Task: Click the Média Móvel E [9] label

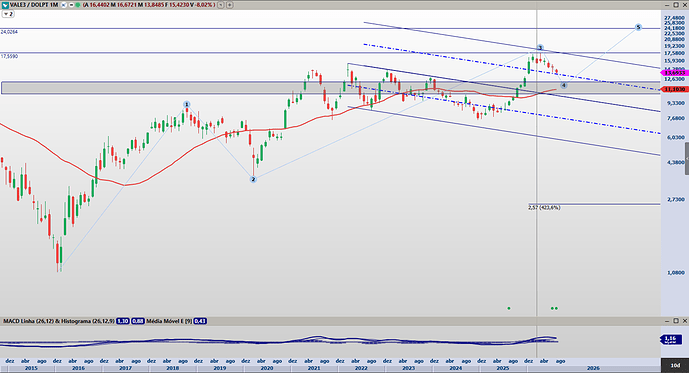Action: [169, 321]
